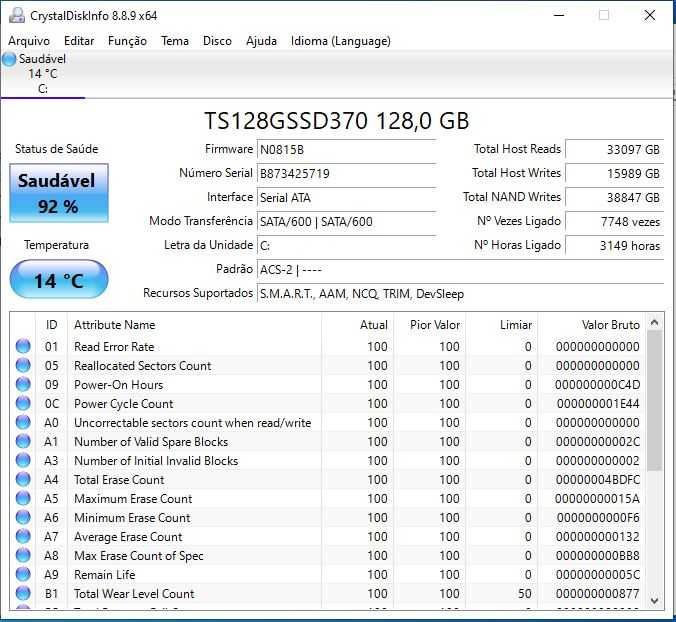Screen dimensions: 676x622
Task: Open the Editar menu
Action: (x=79, y=41)
